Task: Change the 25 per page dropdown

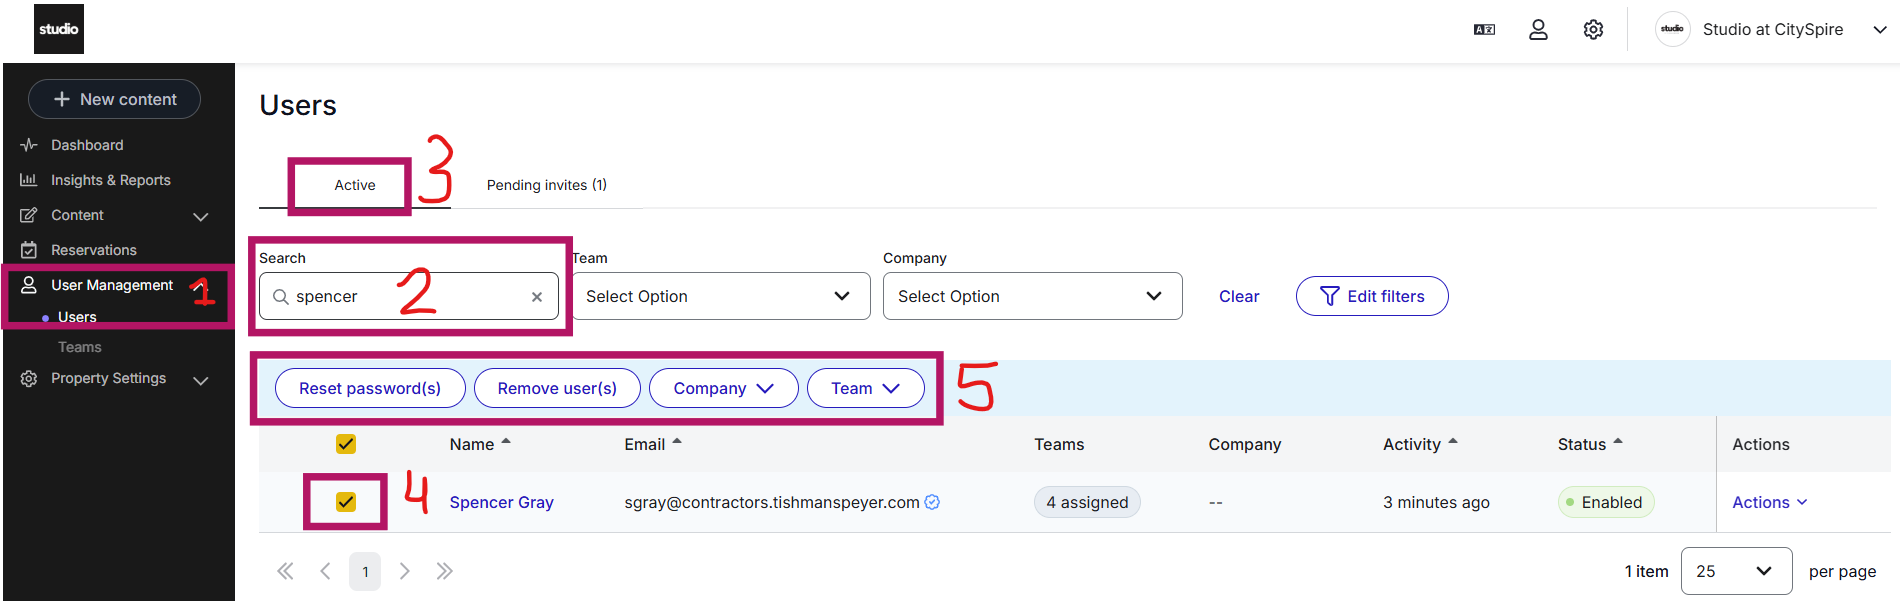Action: coord(1736,571)
